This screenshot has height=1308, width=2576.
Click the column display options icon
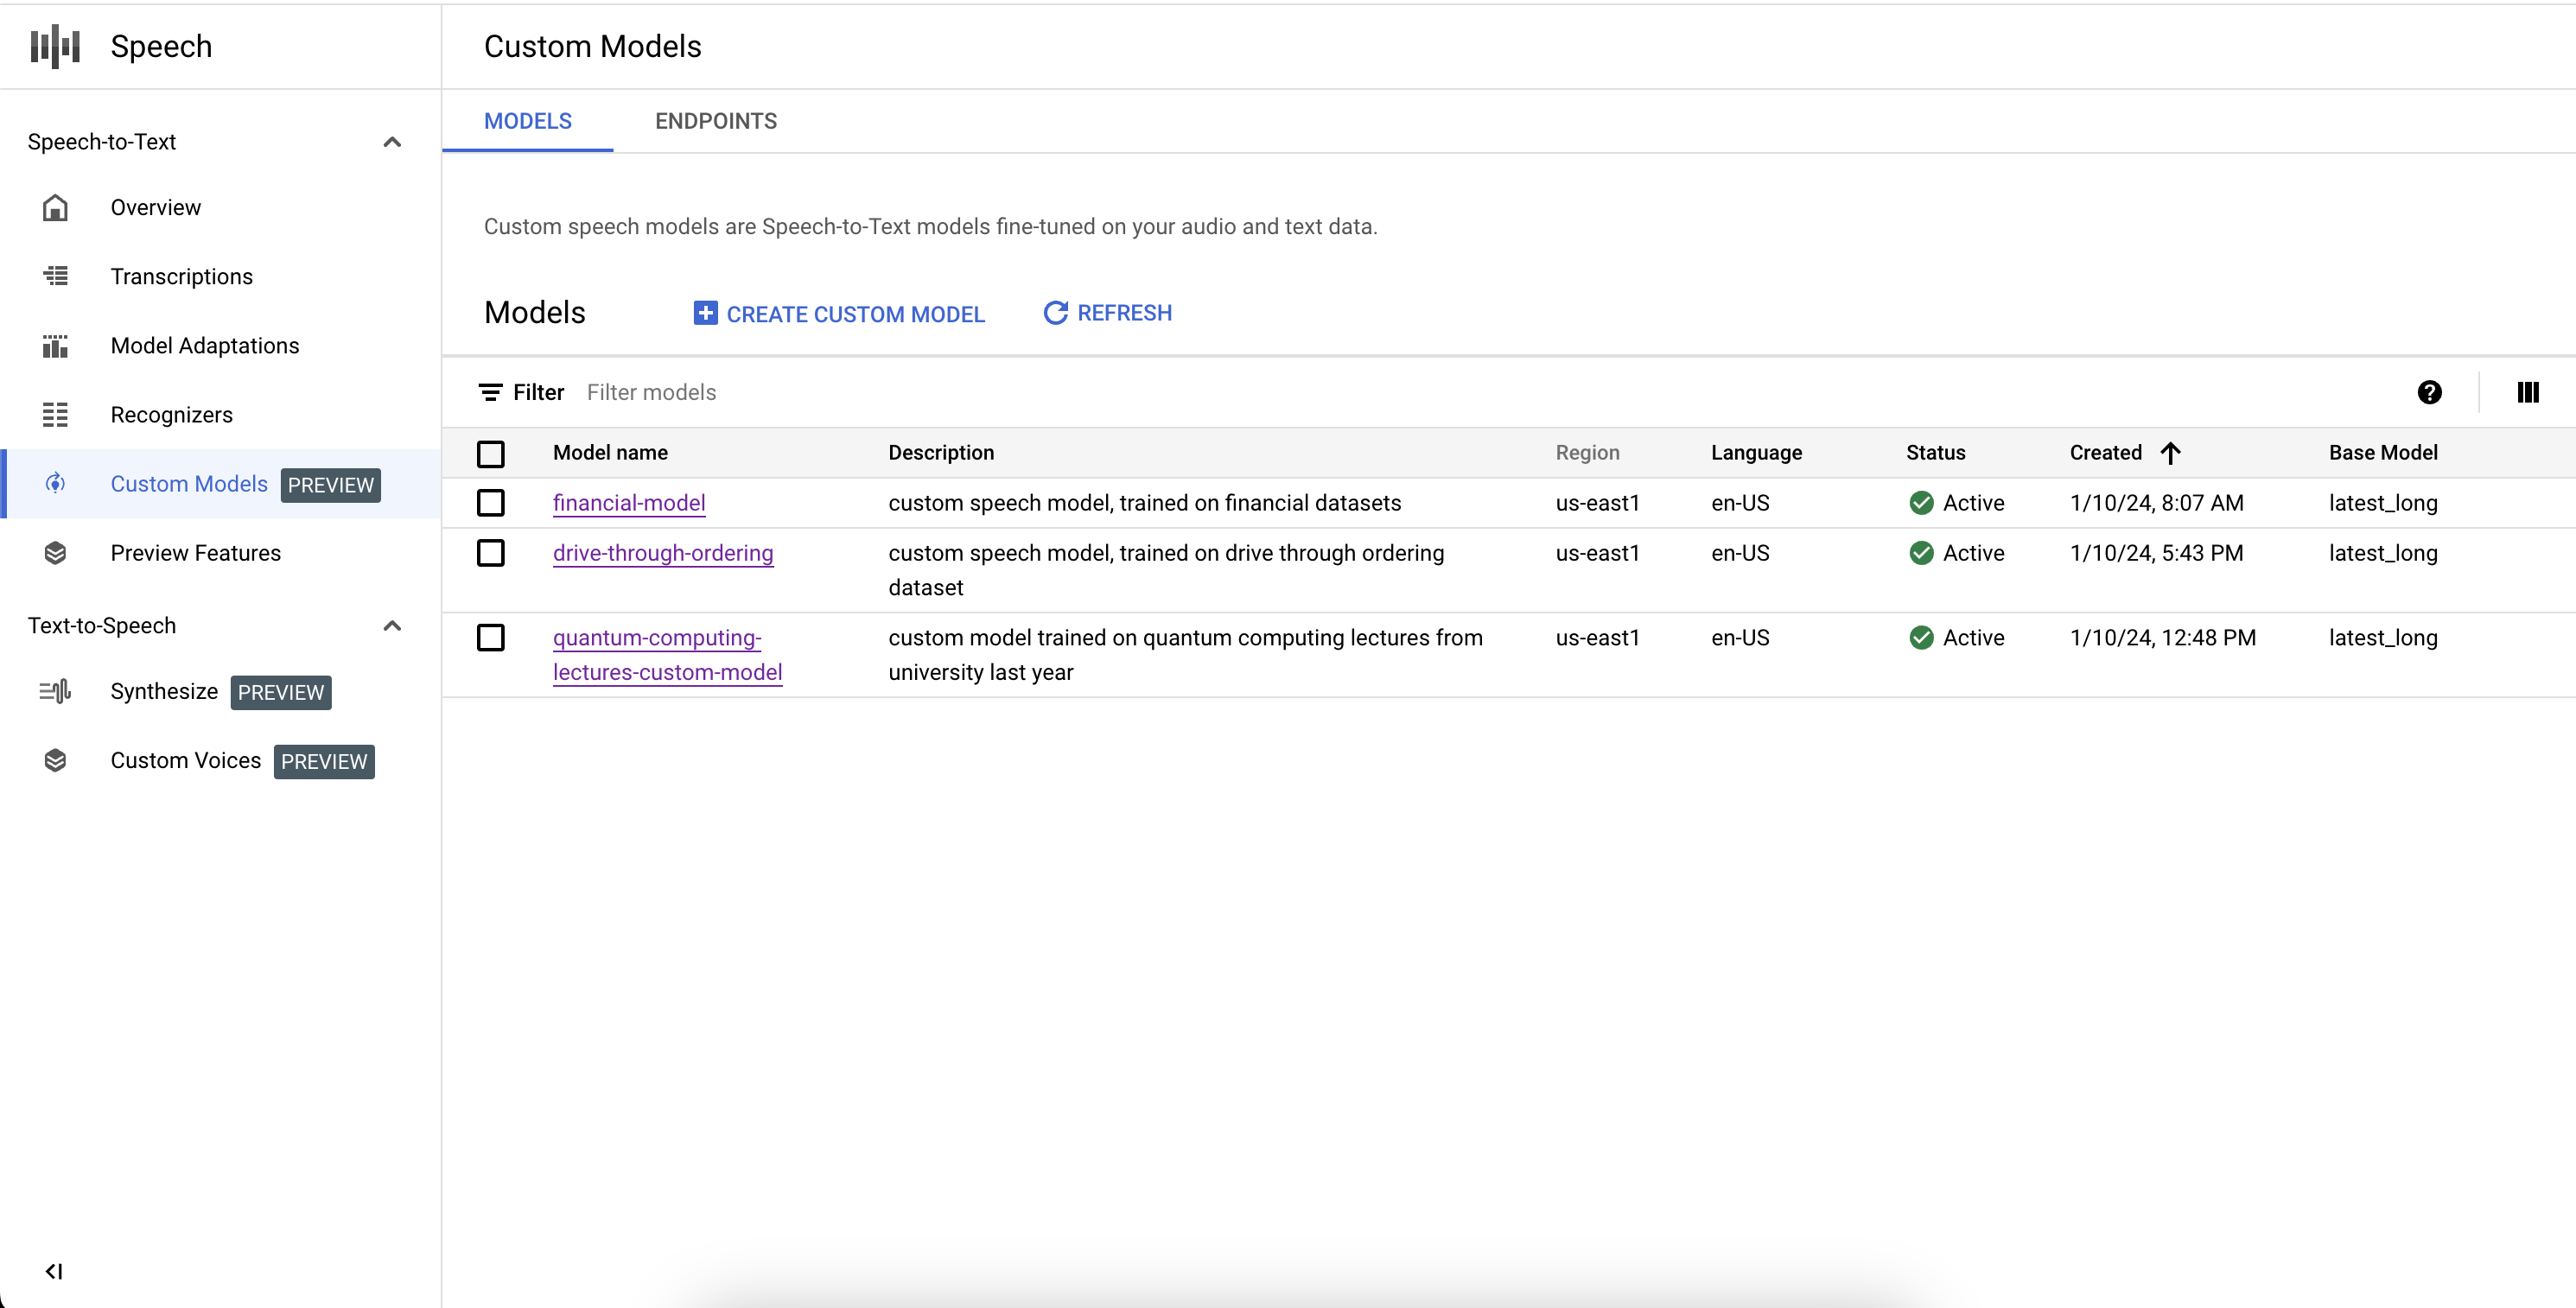(2528, 390)
